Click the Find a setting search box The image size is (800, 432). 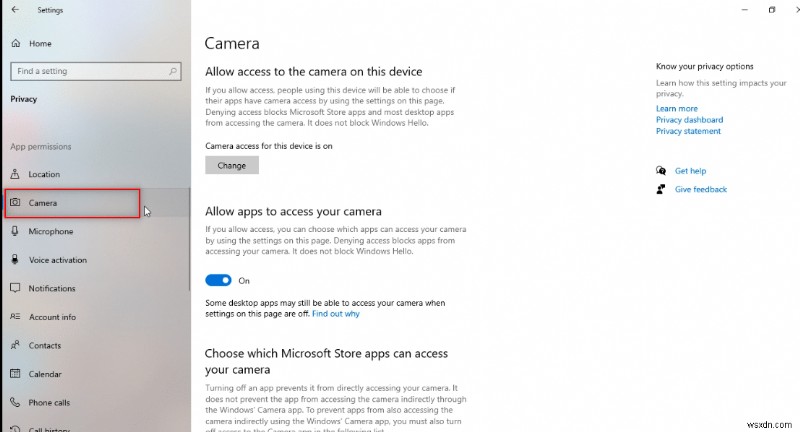coord(95,71)
